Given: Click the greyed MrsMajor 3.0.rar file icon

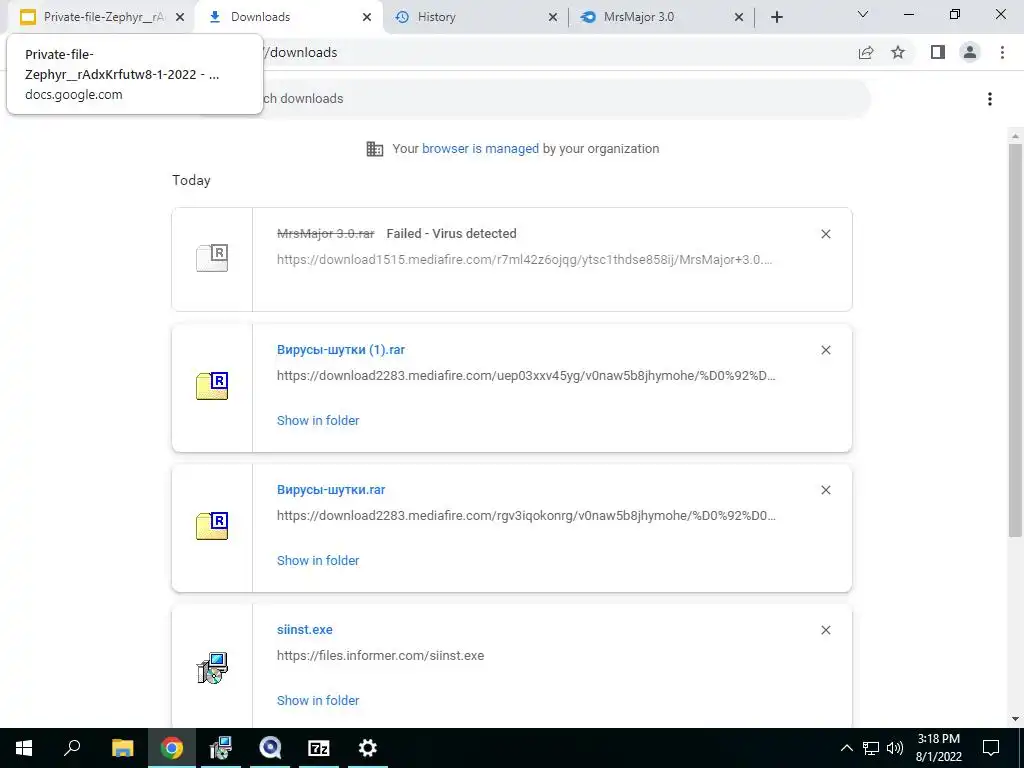Looking at the screenshot, I should click(x=212, y=258).
